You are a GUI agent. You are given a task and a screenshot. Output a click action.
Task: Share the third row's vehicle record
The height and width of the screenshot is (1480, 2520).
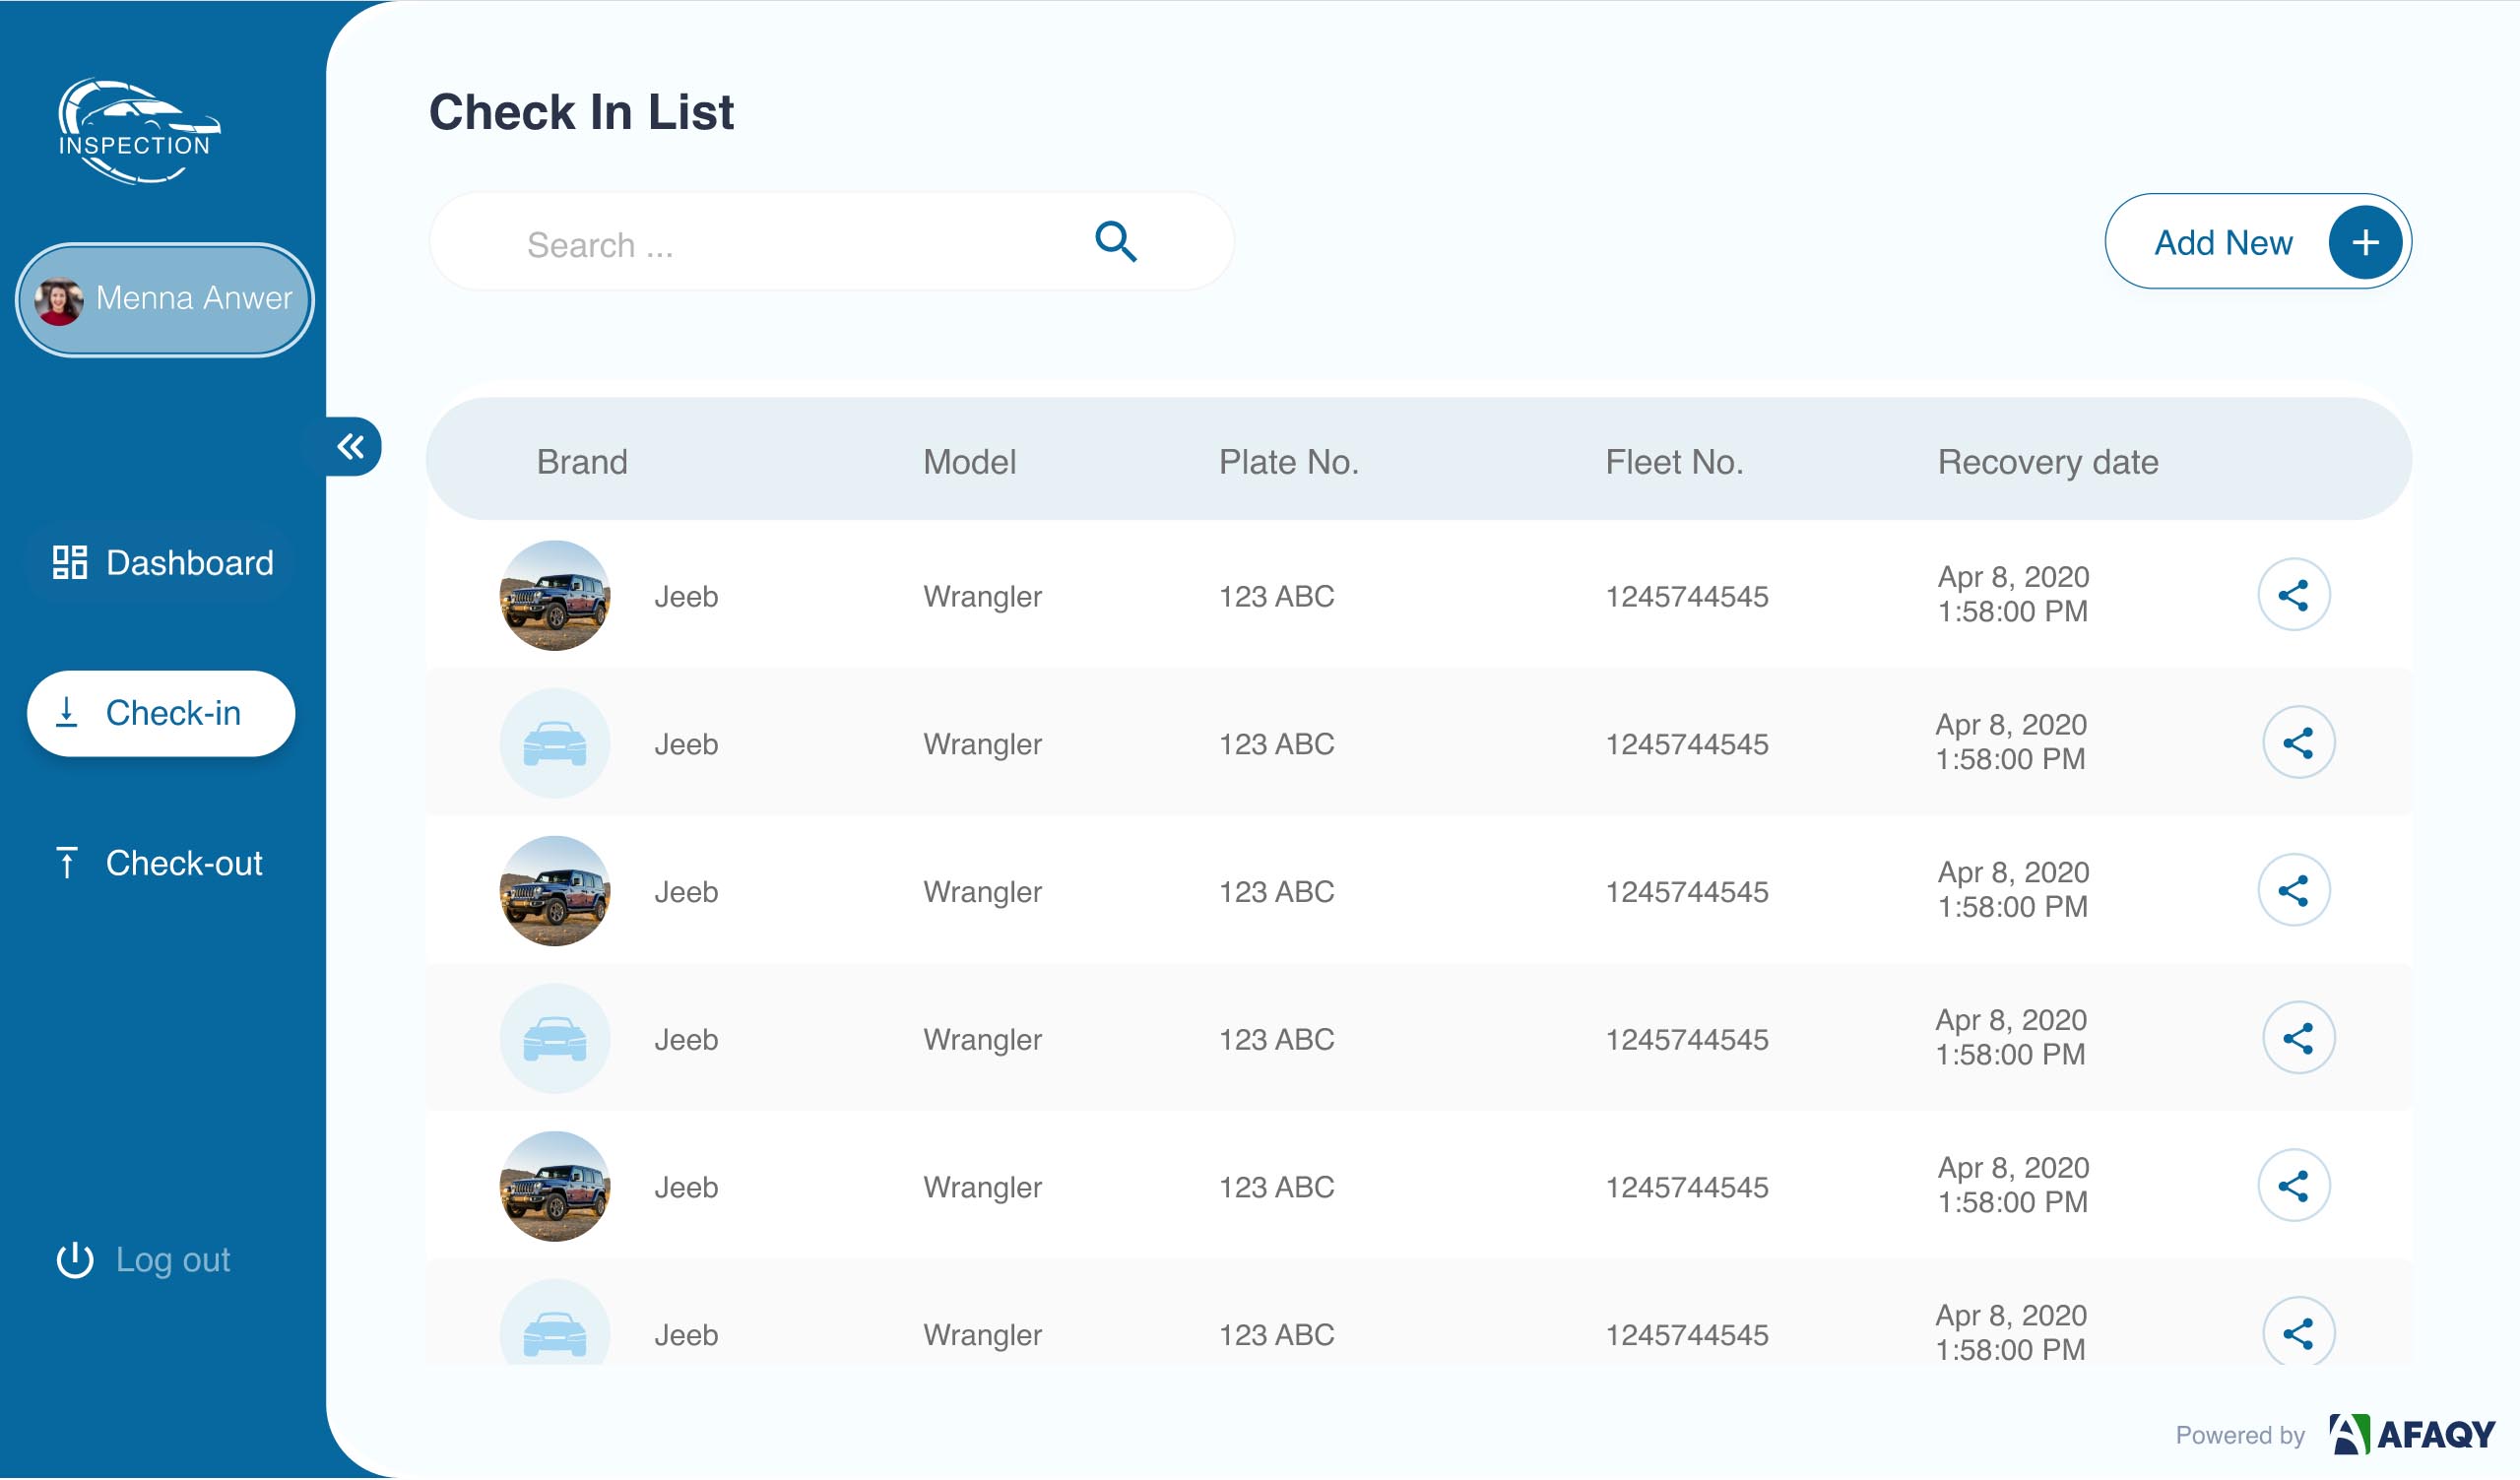click(x=2295, y=892)
